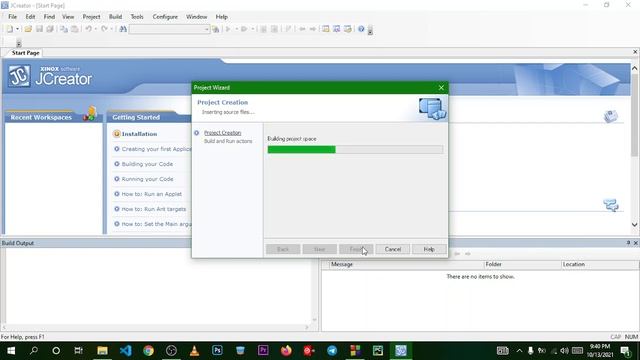Screen dimensions: 640x360
Task: Open Telegram from taskbar
Action: point(332,351)
